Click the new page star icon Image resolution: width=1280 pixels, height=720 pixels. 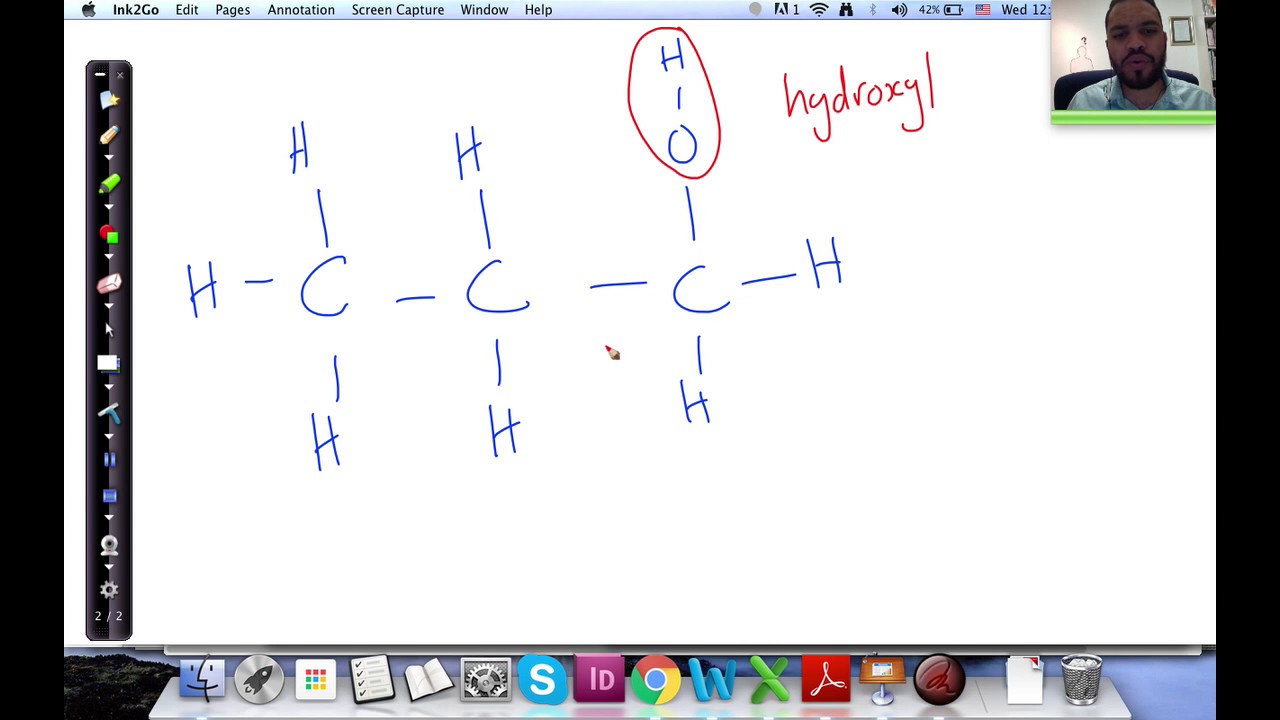[109, 99]
